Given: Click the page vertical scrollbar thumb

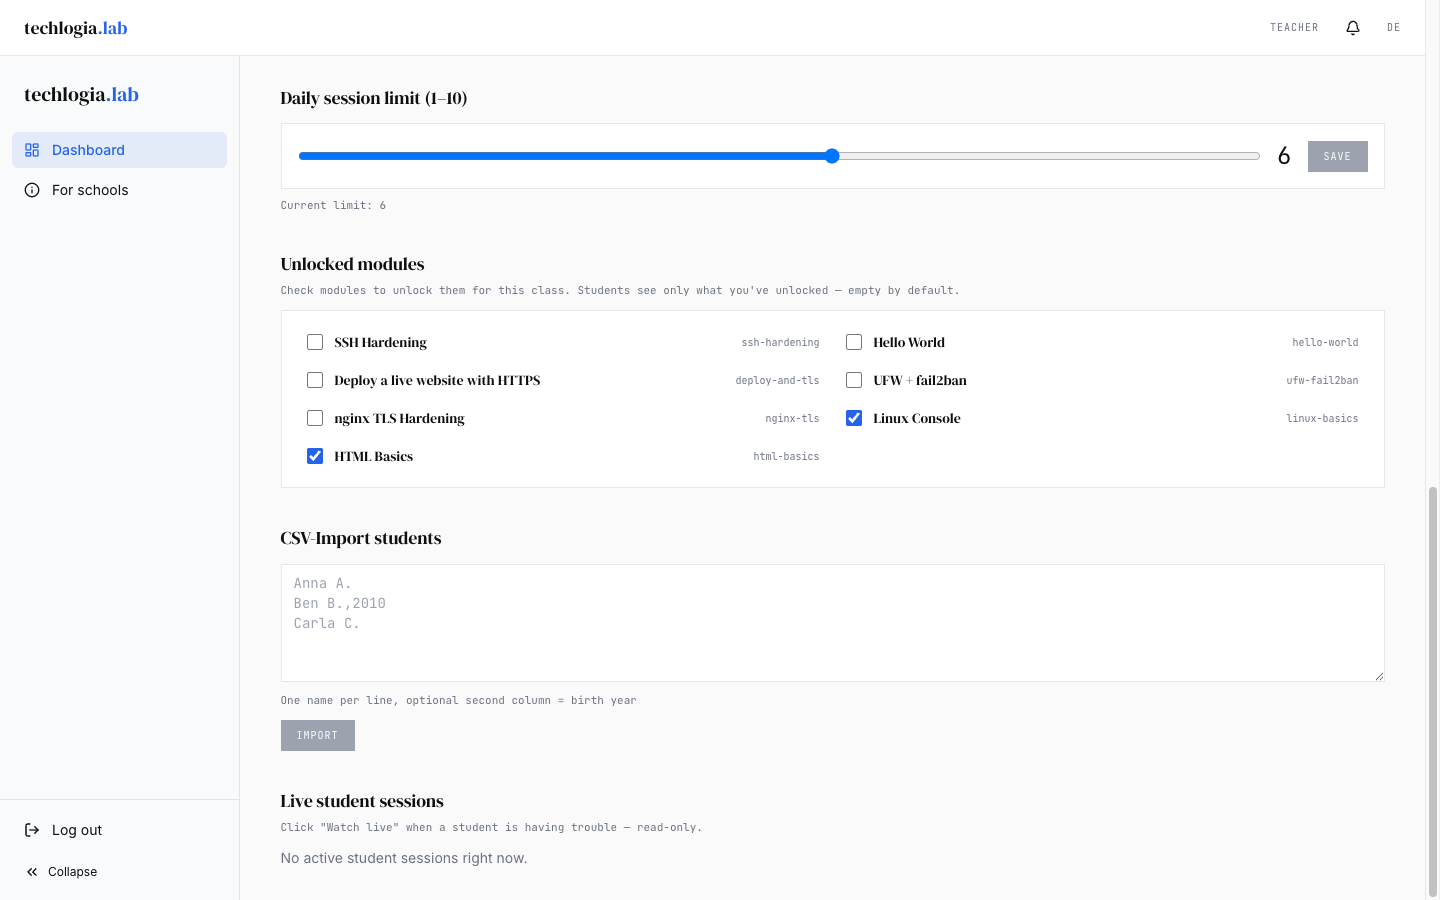Looking at the screenshot, I should click(1432, 690).
